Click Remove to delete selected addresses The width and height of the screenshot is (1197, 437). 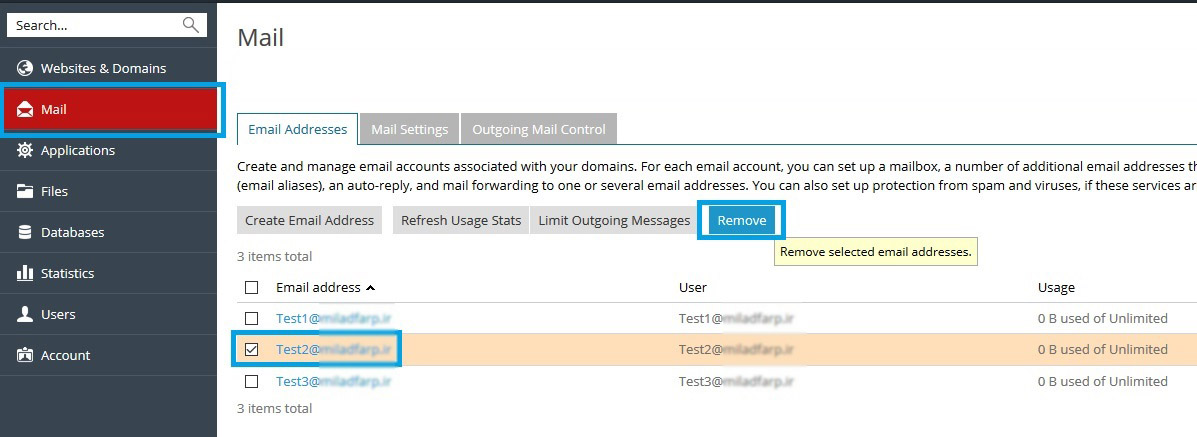(x=741, y=220)
